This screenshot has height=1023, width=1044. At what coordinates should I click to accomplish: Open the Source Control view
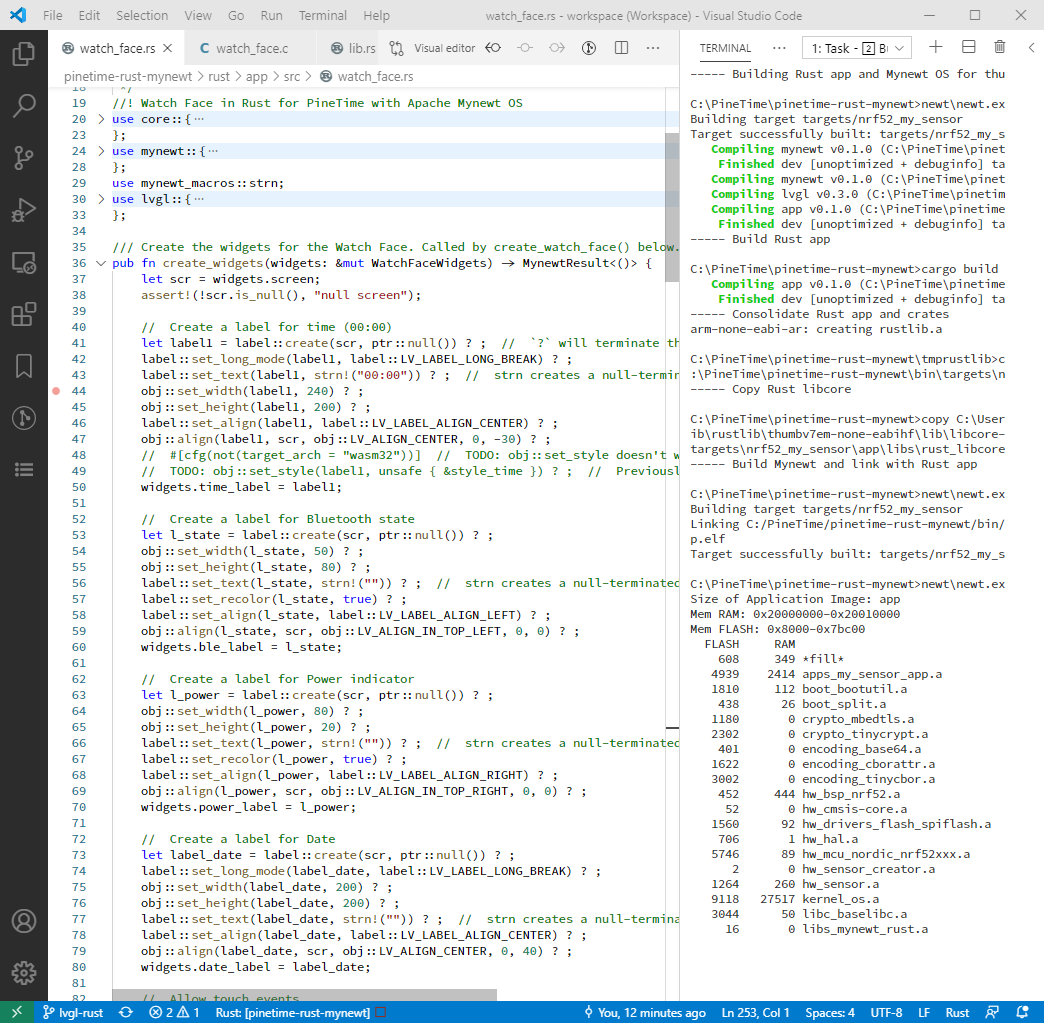[24, 157]
